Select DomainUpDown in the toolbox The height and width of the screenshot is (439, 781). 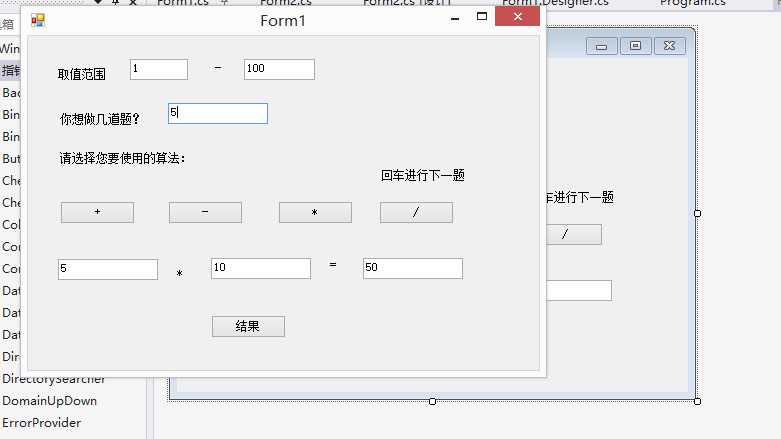[49, 401]
